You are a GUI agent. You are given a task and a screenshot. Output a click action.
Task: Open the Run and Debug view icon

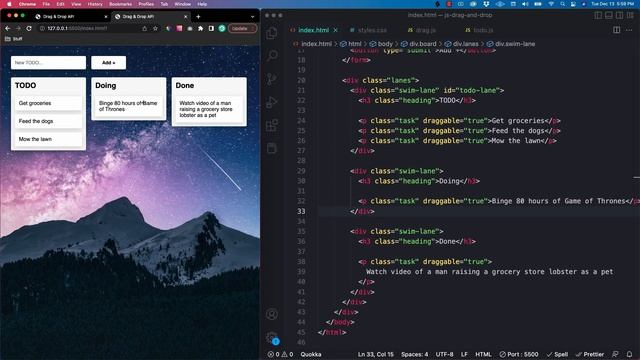(272, 102)
